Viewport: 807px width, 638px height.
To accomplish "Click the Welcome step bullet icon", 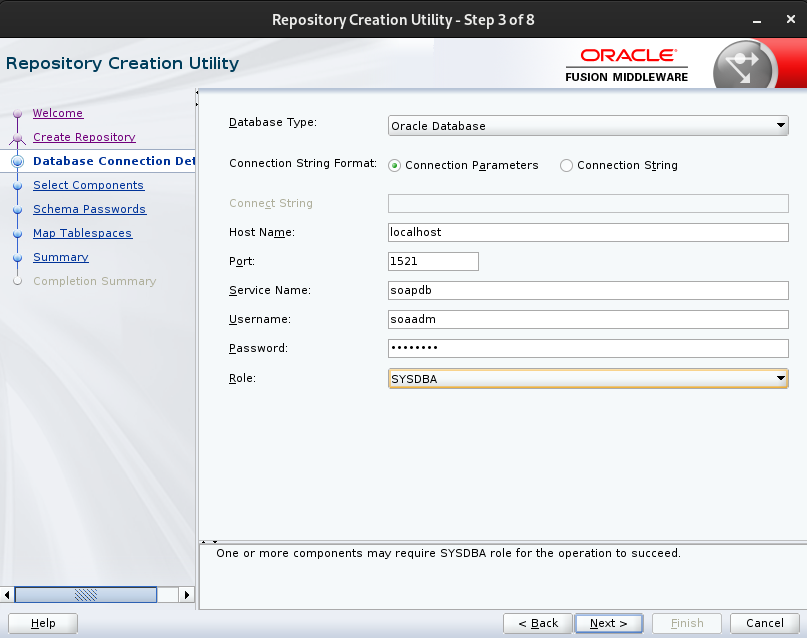I will tap(17, 113).
